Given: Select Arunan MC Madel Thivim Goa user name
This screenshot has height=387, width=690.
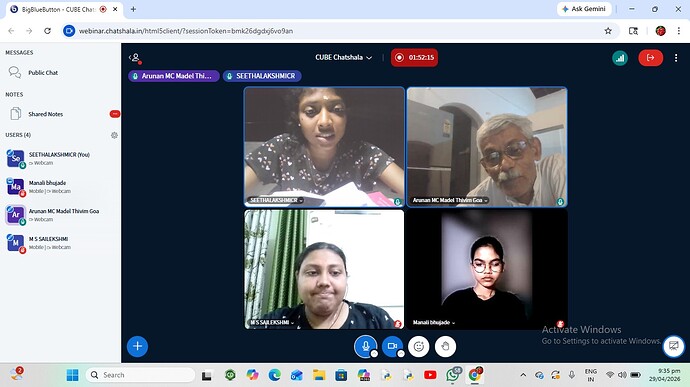Looking at the screenshot, I should click(64, 211).
